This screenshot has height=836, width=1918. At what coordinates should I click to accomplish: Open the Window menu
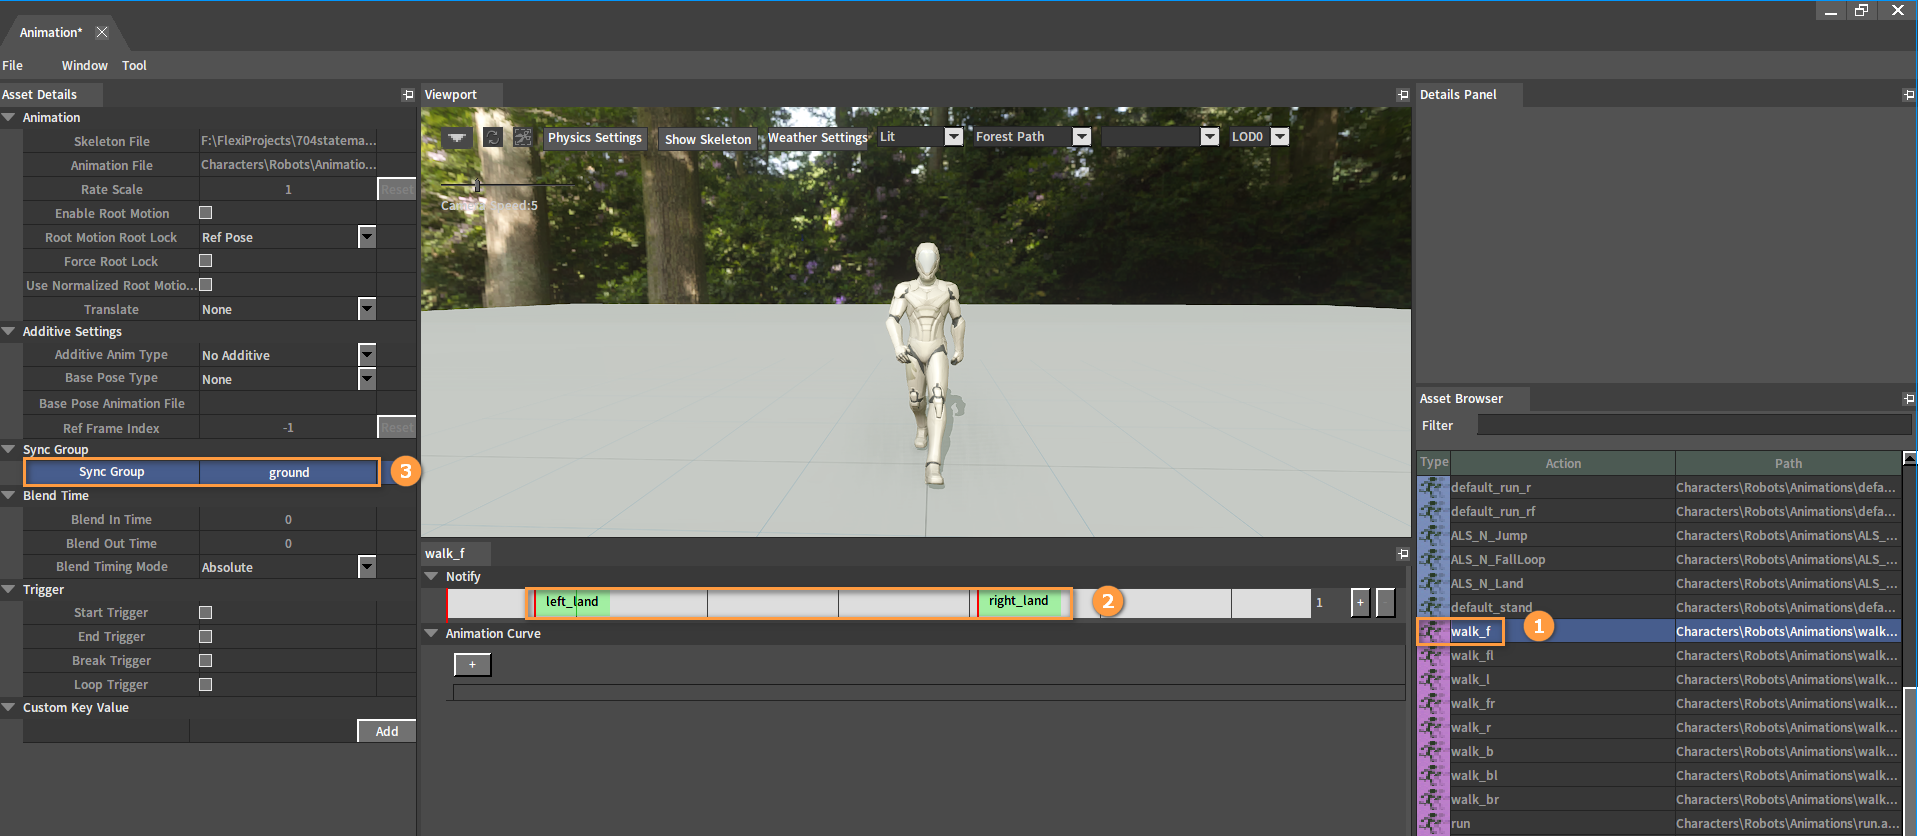85,66
